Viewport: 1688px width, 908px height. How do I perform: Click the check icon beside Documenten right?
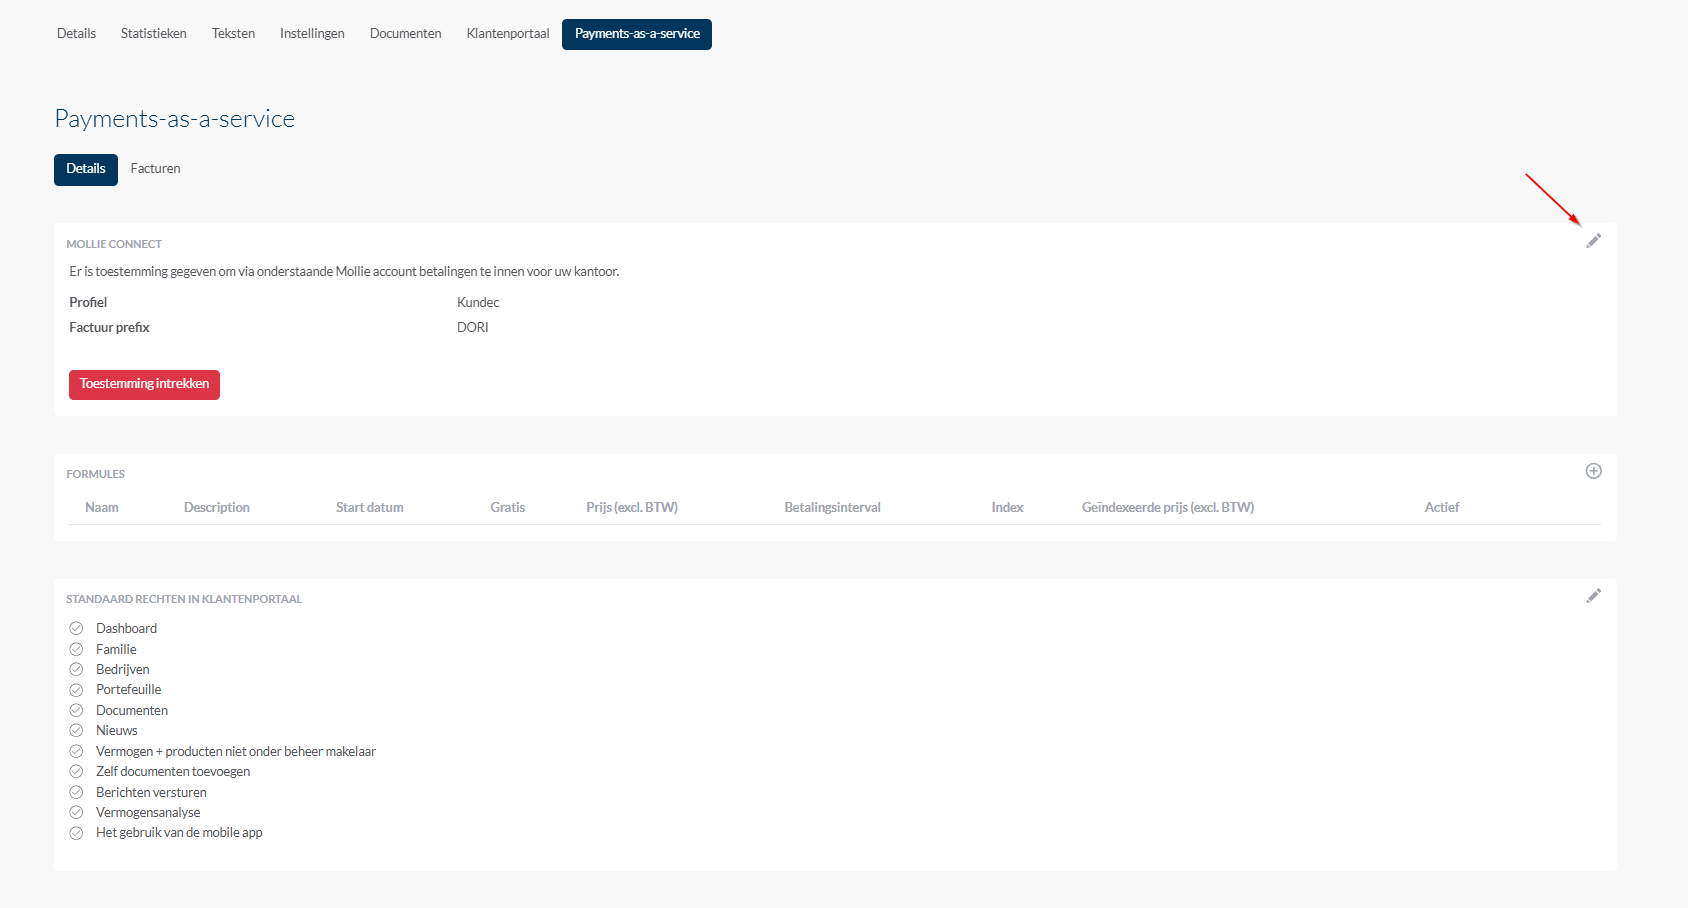(x=76, y=711)
